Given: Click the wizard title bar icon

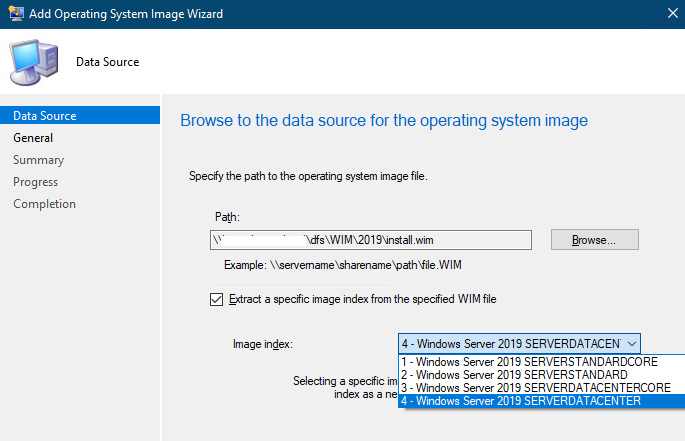Looking at the screenshot, I should [x=16, y=14].
